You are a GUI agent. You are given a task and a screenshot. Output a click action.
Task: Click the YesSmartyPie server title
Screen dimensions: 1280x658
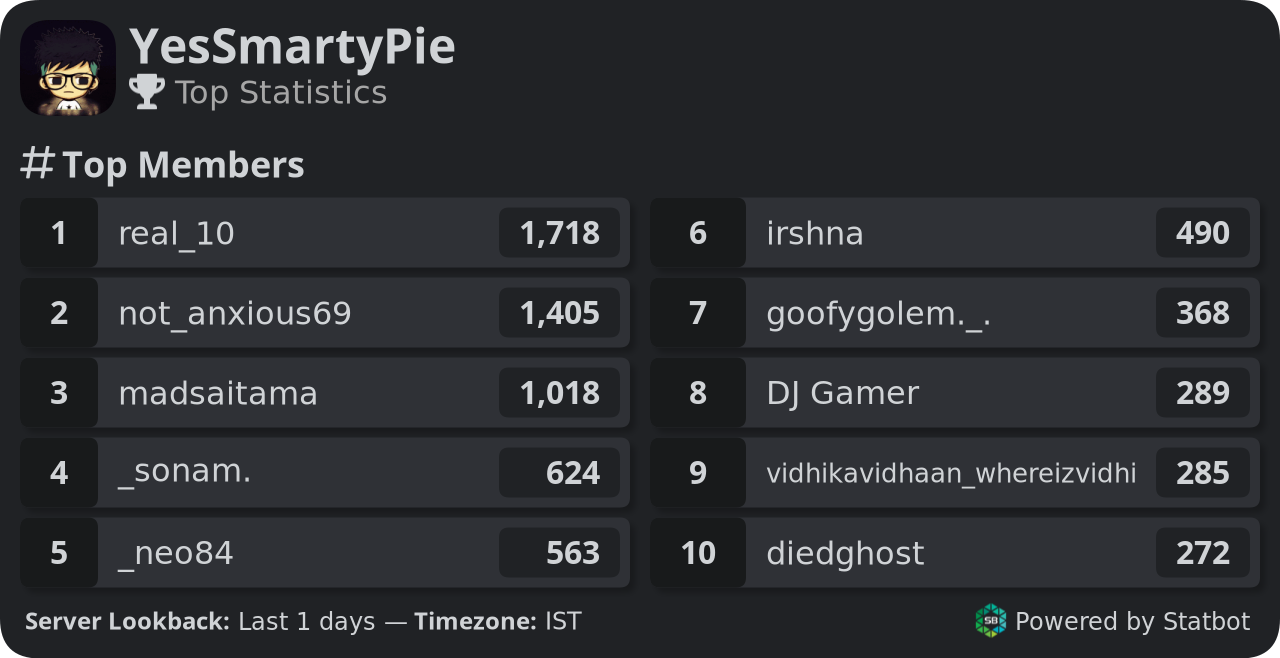pyautogui.click(x=292, y=47)
